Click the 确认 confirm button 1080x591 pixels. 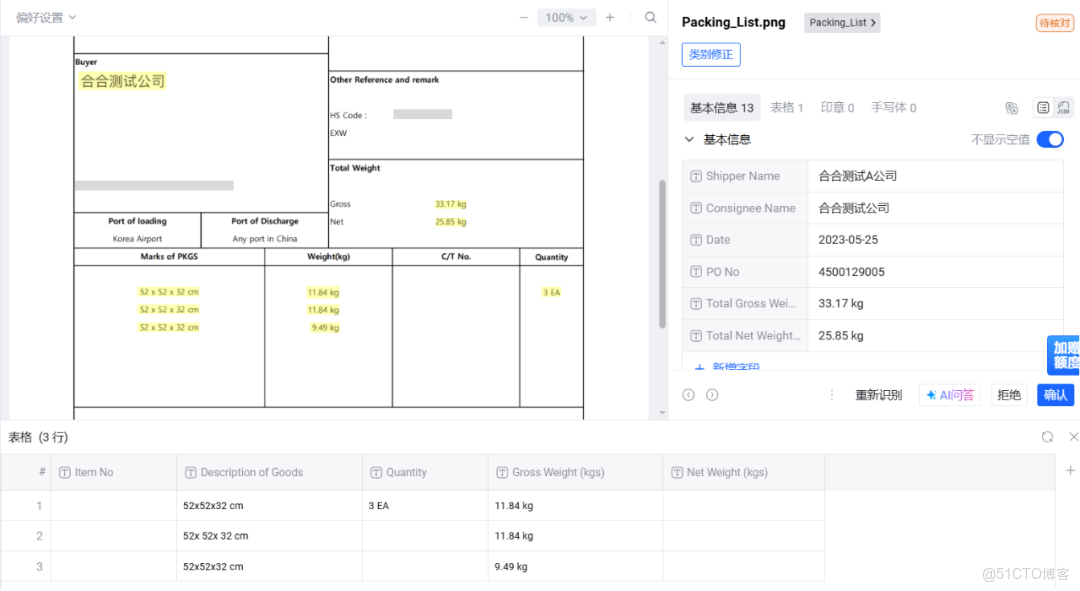coord(1055,394)
